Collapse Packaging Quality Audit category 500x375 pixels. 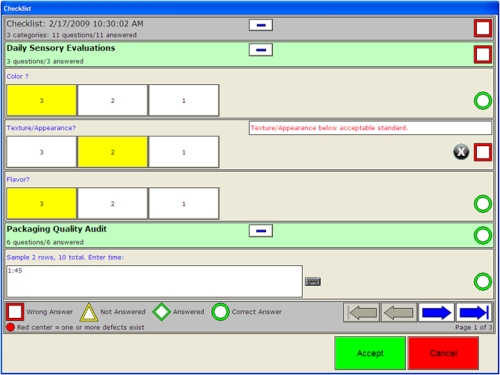(261, 231)
